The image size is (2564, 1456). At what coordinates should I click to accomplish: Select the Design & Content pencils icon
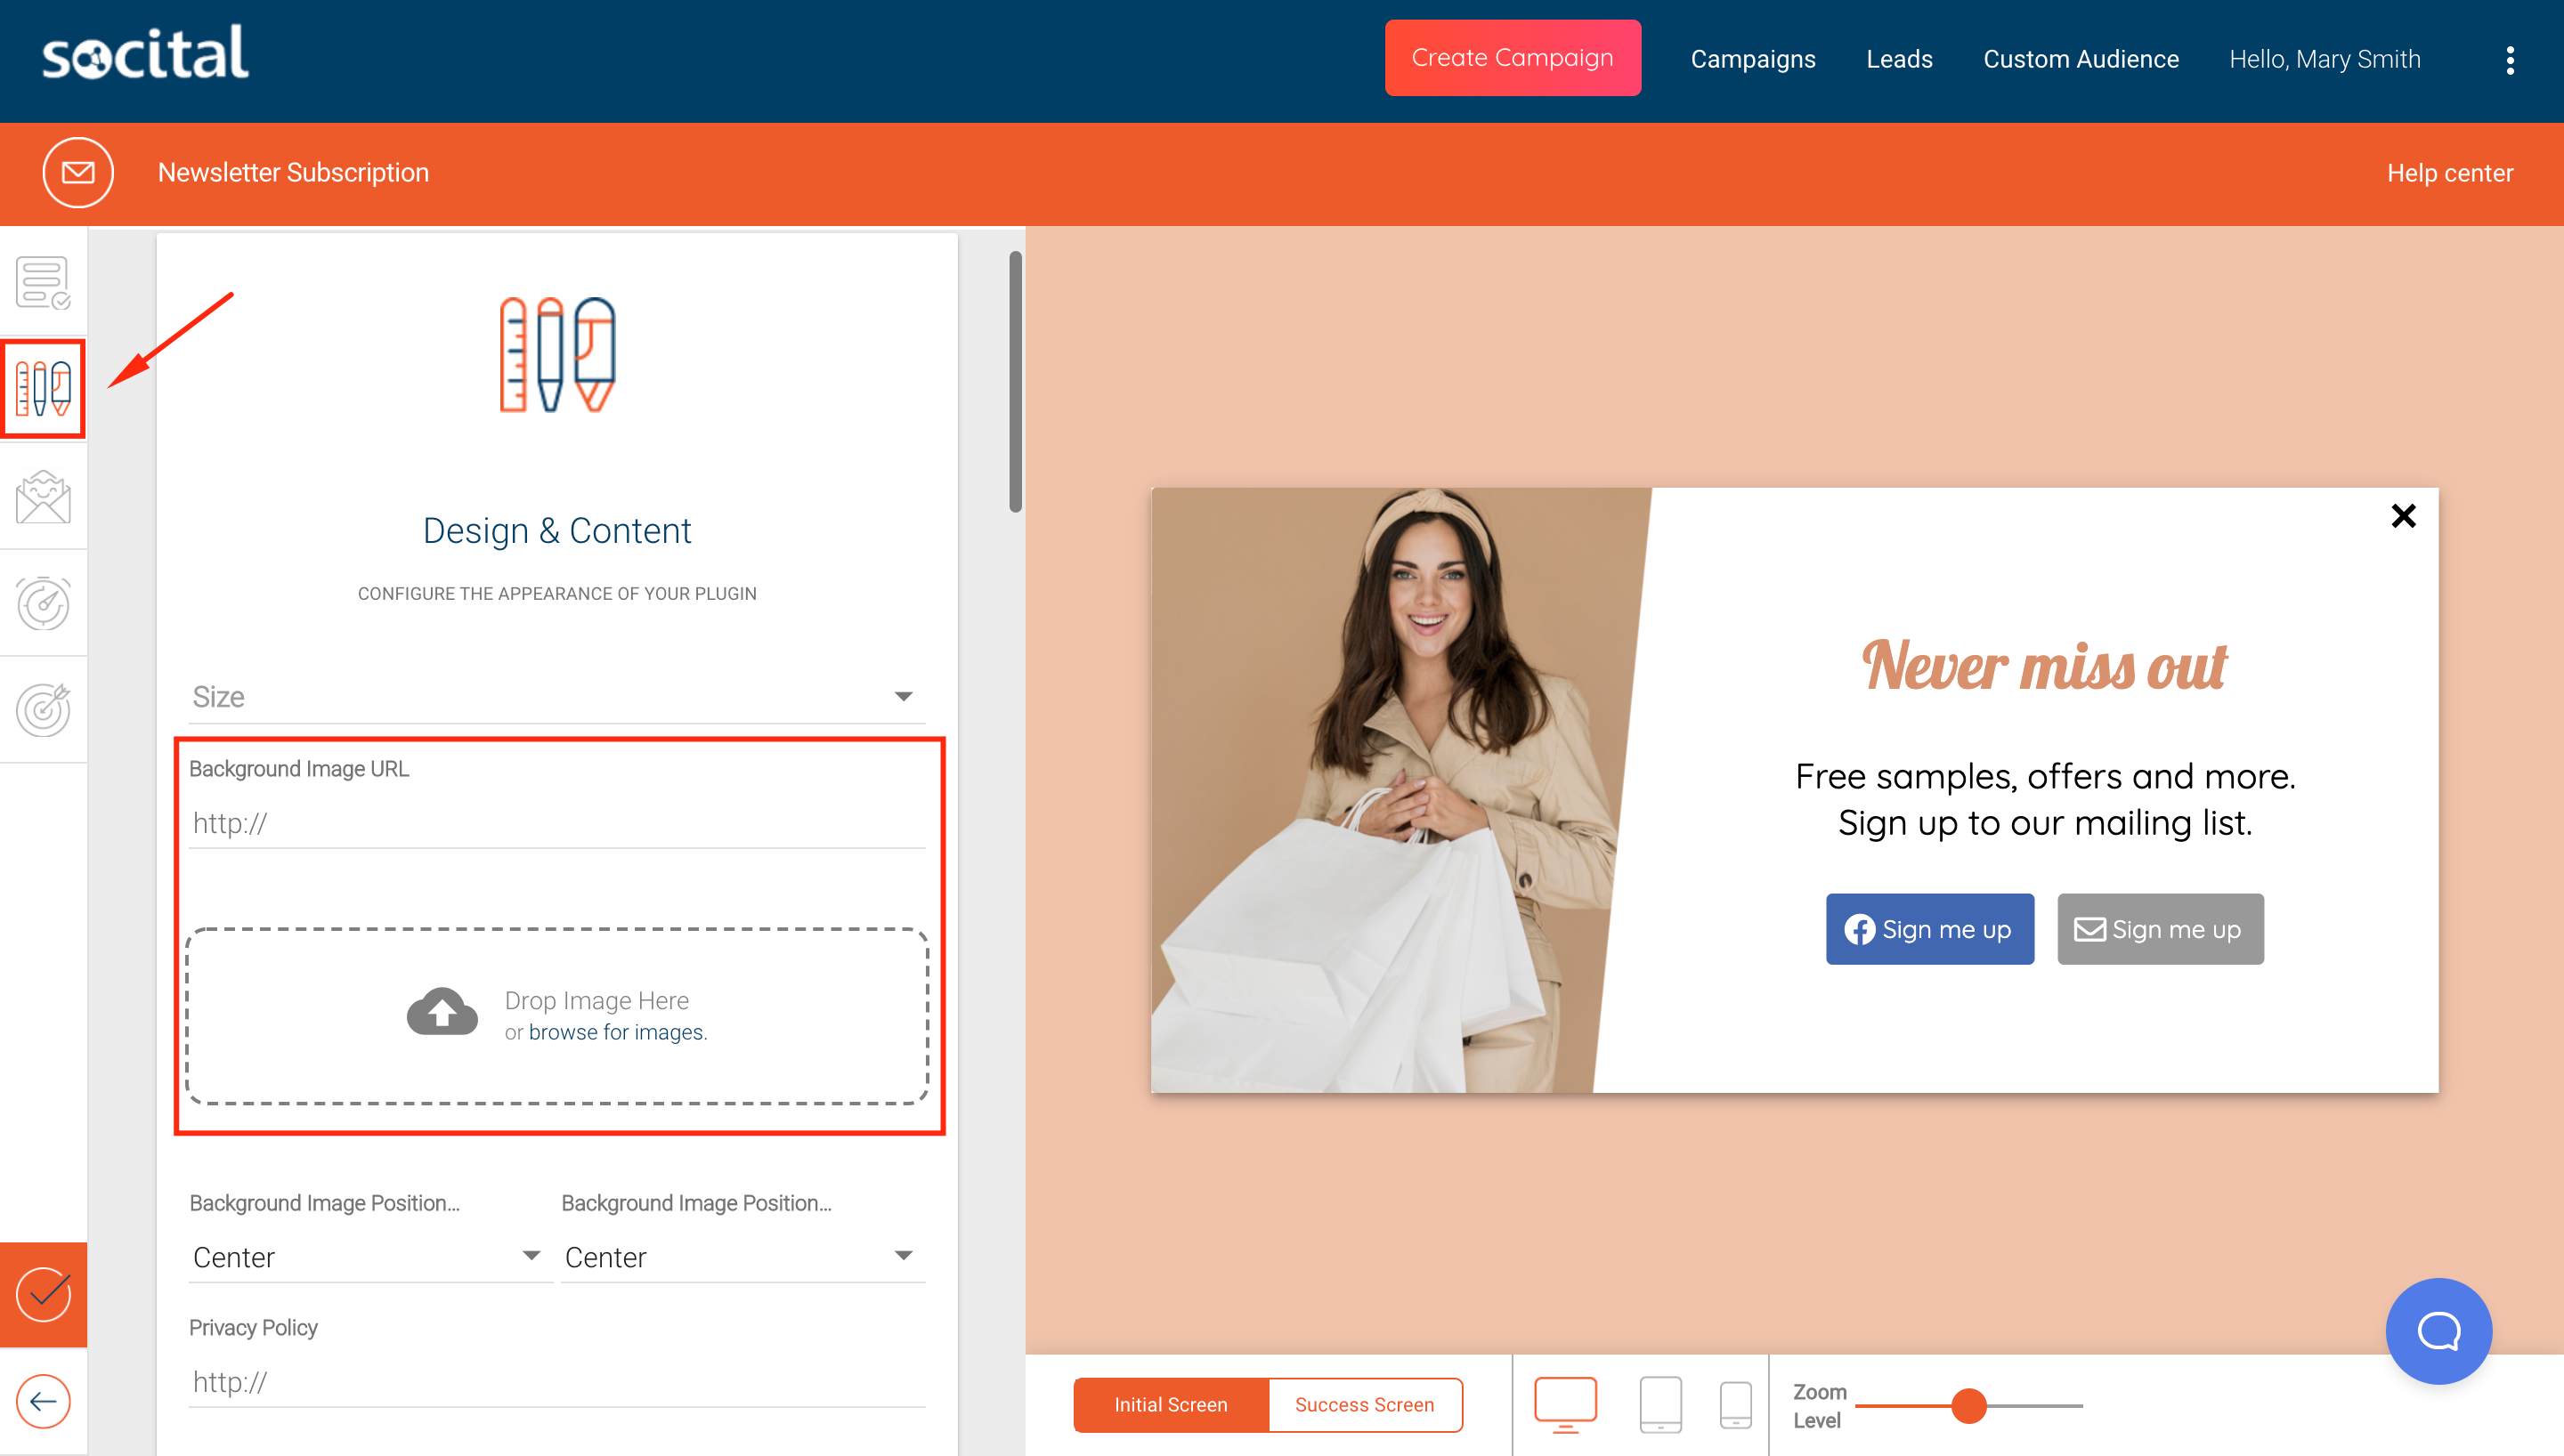(x=43, y=389)
